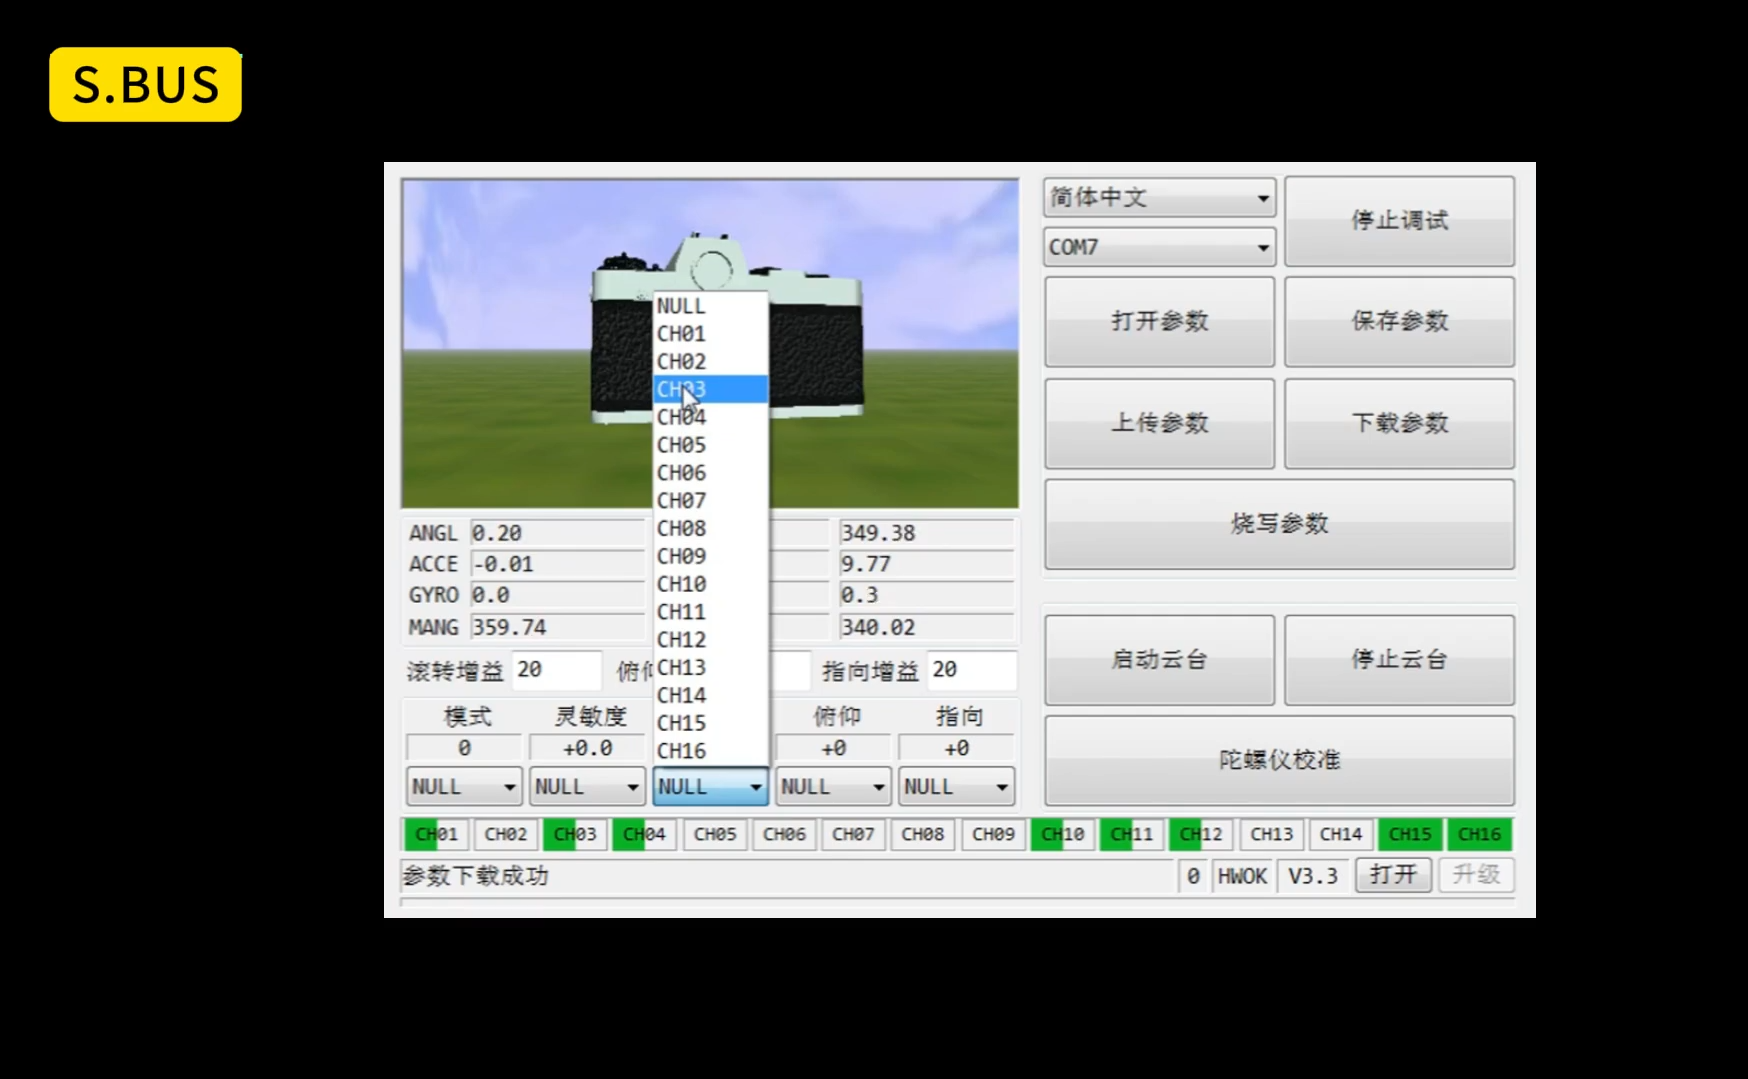This screenshot has width=1748, height=1079.
Task: Click the 模式 value field showing 0
Action: [464, 748]
